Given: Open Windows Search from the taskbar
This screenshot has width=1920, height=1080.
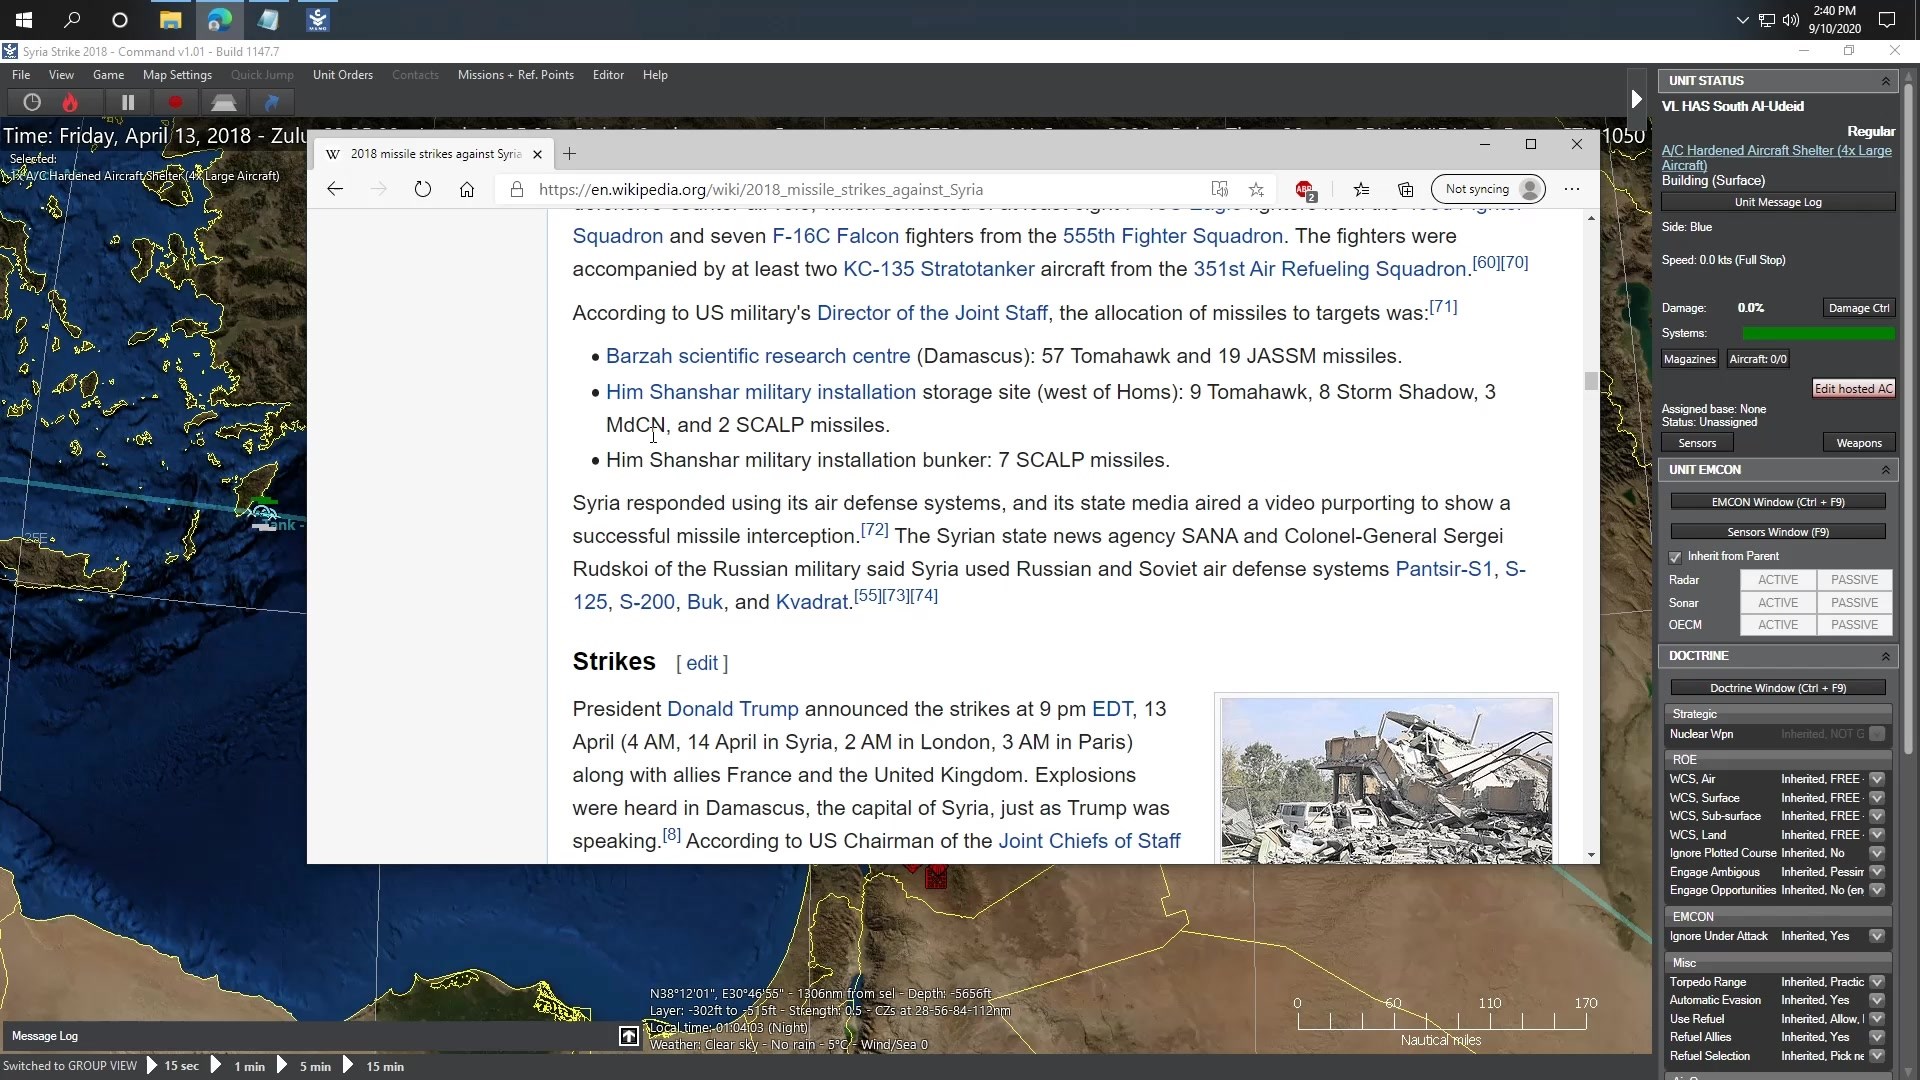Looking at the screenshot, I should (x=72, y=19).
